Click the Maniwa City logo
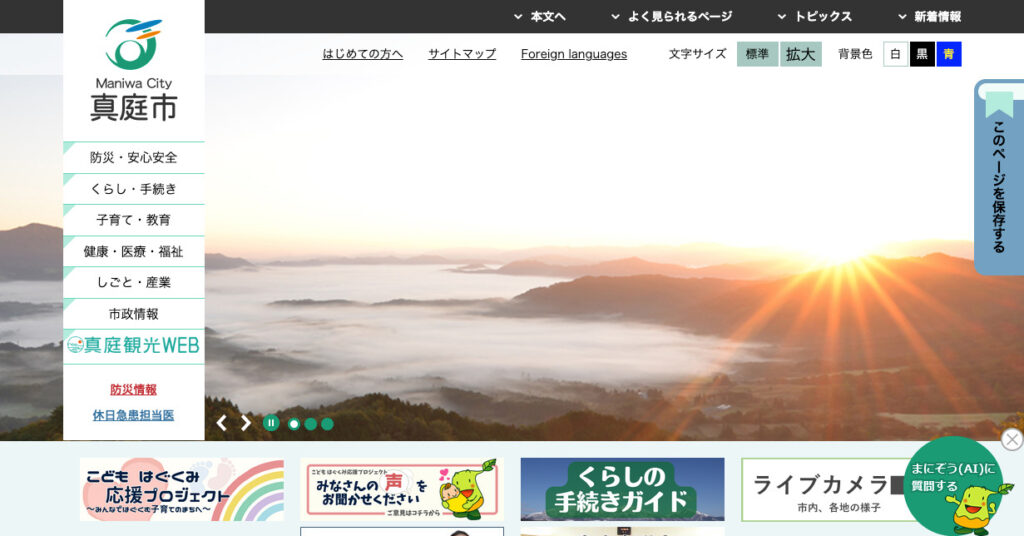 point(133,70)
